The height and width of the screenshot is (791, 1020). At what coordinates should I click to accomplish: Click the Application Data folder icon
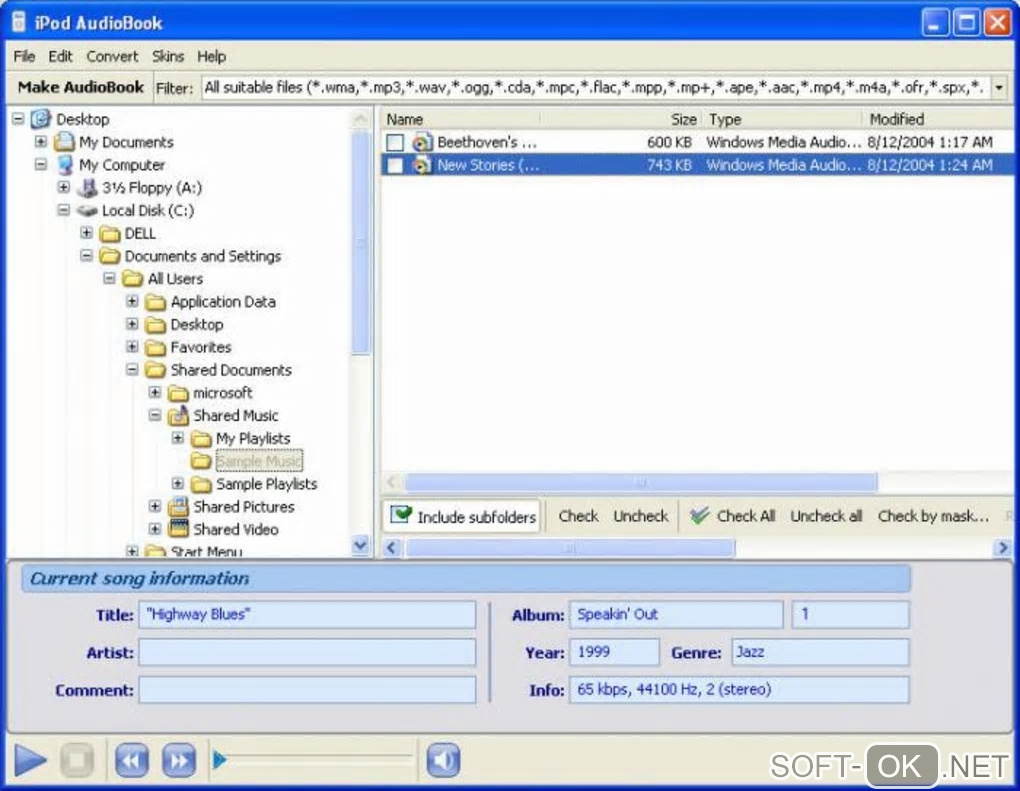pos(155,302)
